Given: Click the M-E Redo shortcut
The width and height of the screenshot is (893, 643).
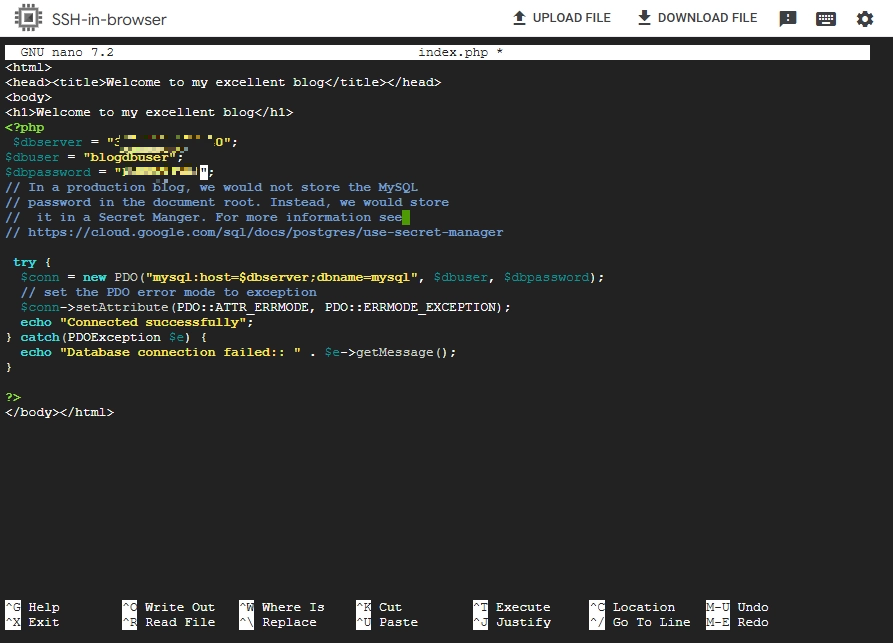Looking at the screenshot, I should coord(737,622).
